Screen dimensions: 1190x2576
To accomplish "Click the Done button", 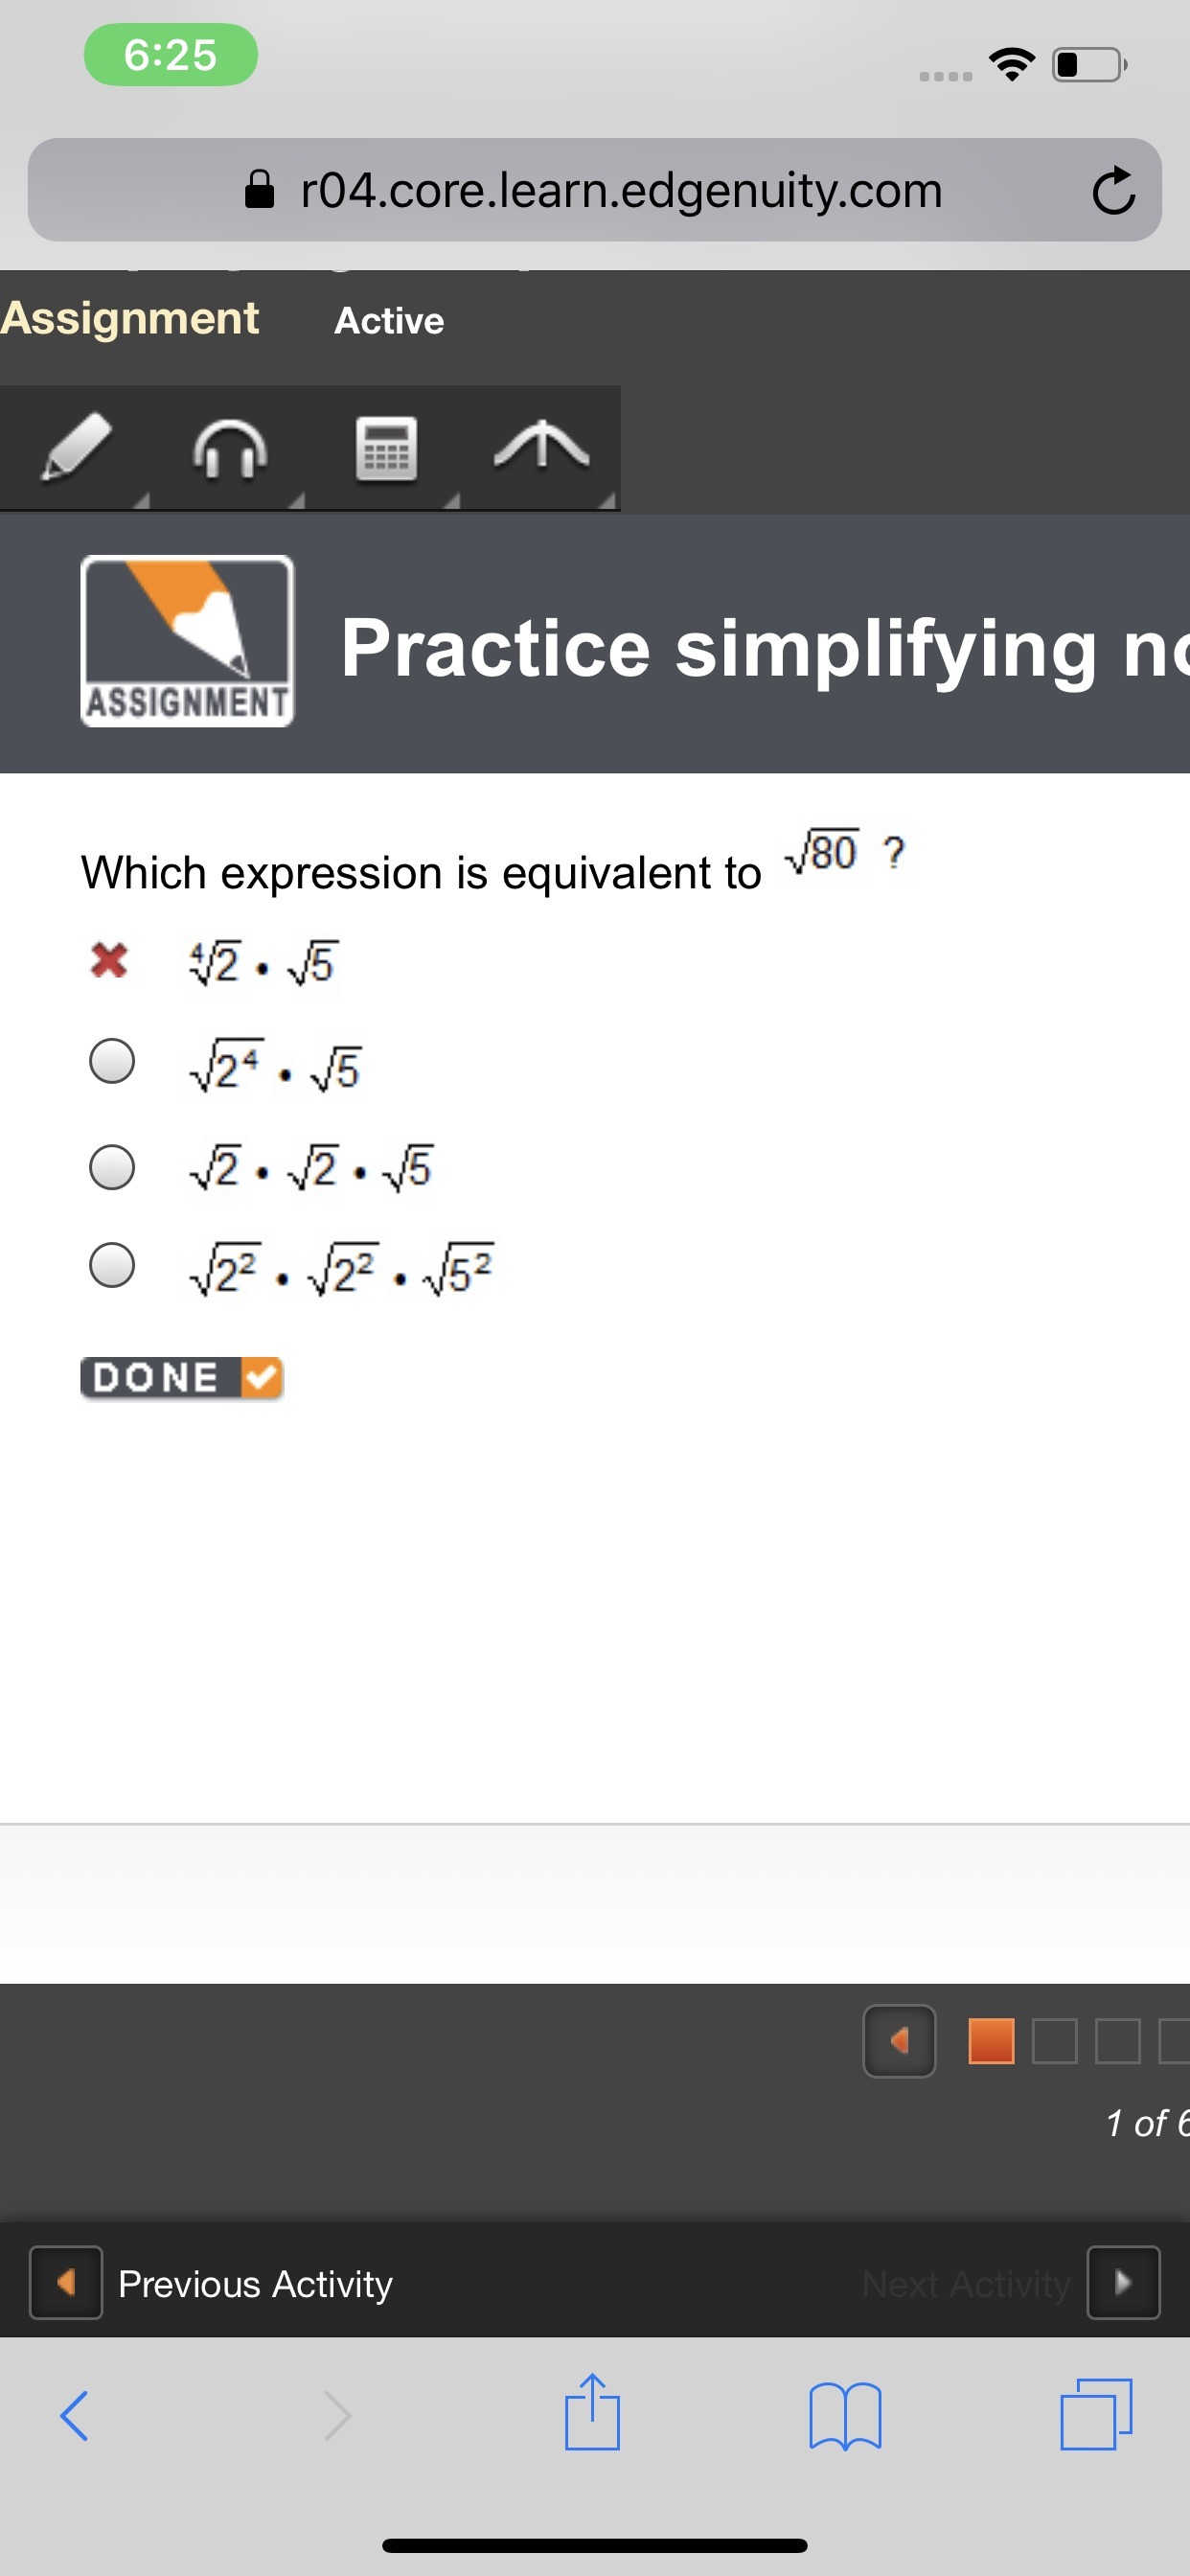I will click(x=182, y=1378).
